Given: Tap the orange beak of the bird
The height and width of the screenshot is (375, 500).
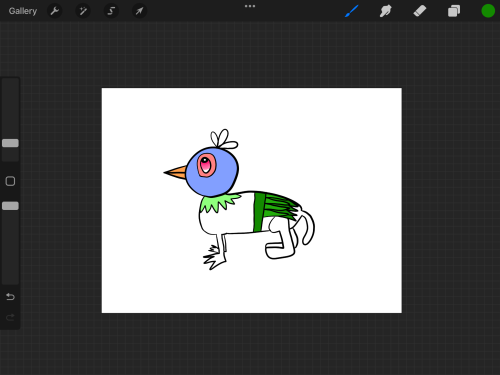Looking at the screenshot, I should point(176,172).
